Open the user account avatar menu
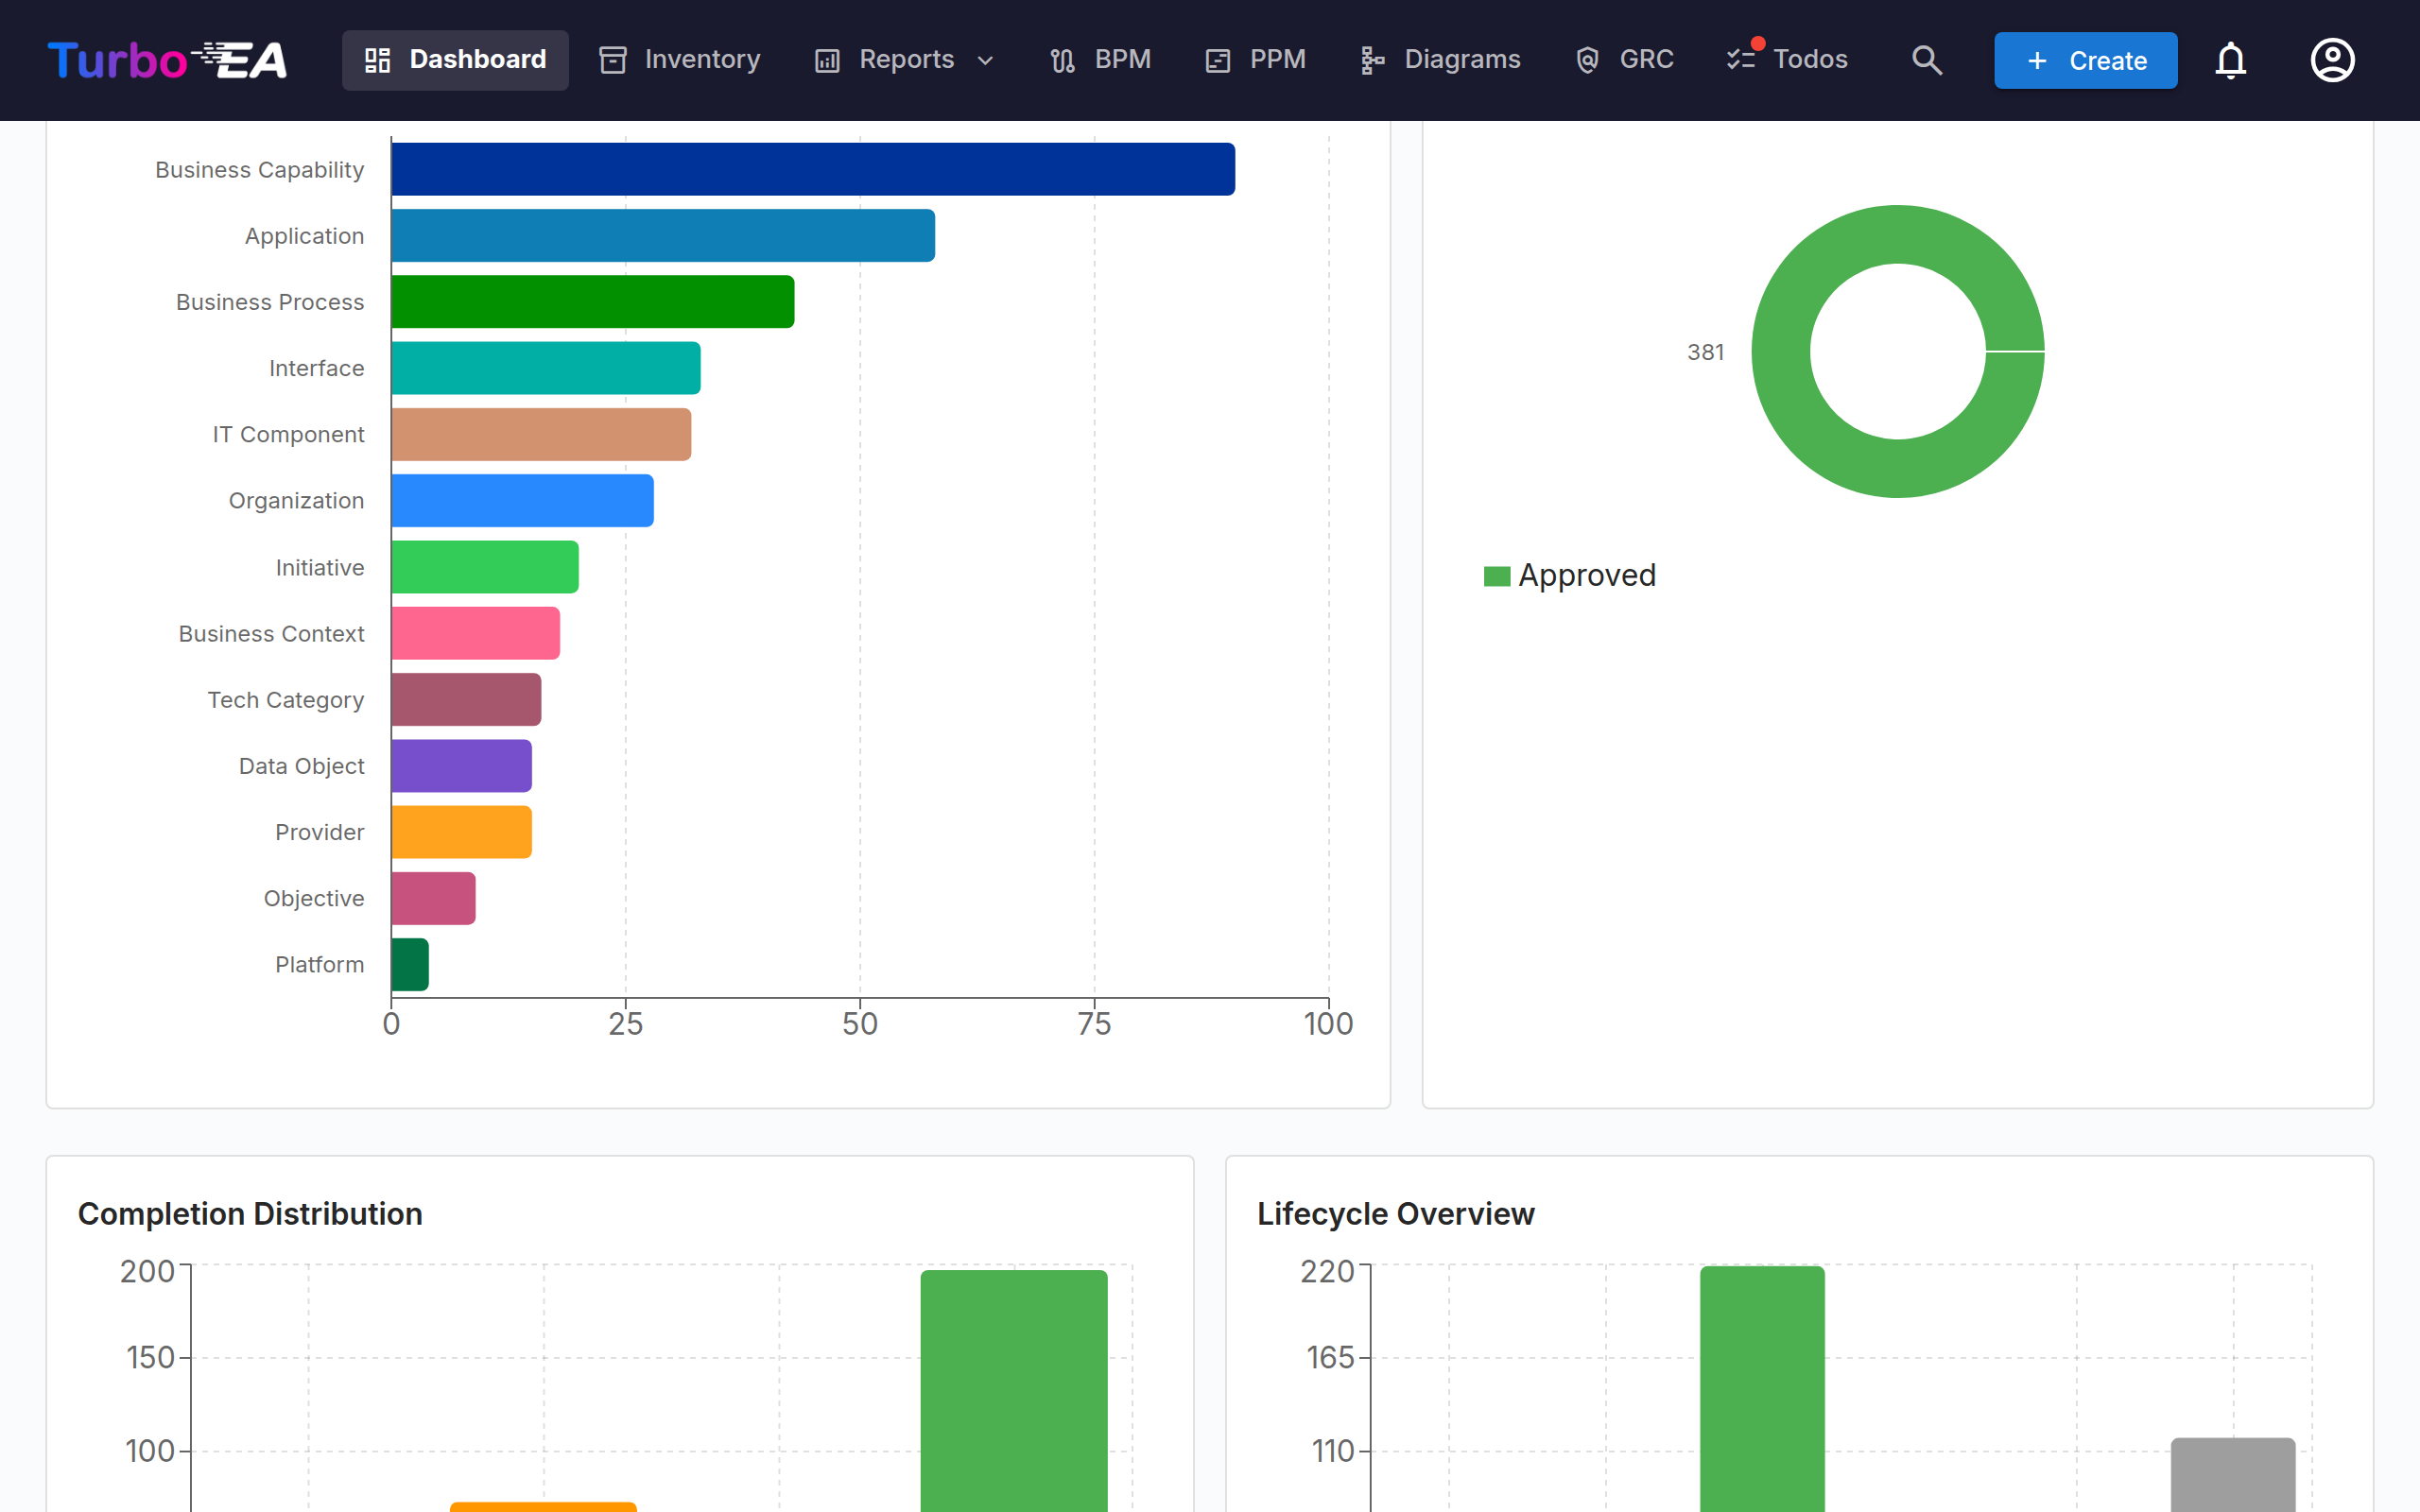Image resolution: width=2420 pixels, height=1512 pixels. point(2332,60)
